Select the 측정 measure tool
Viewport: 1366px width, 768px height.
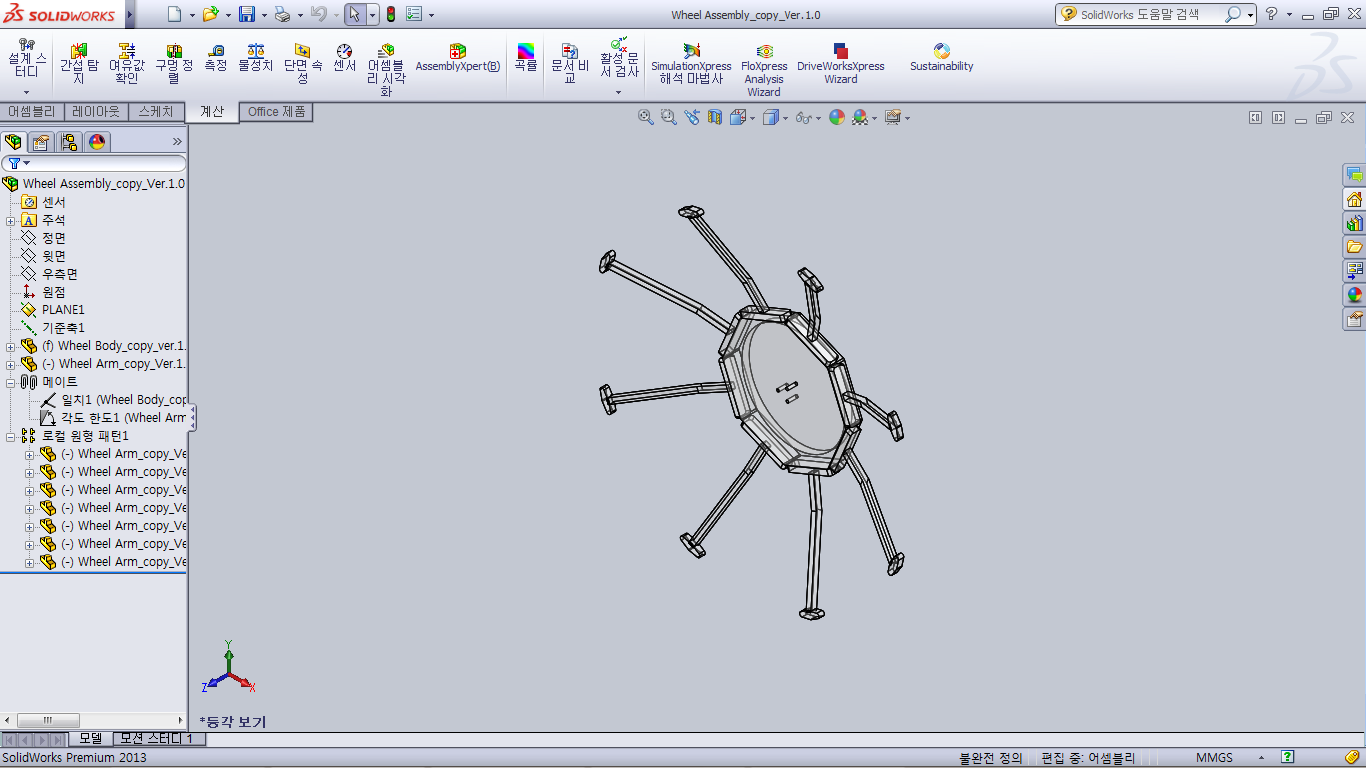click(x=216, y=58)
